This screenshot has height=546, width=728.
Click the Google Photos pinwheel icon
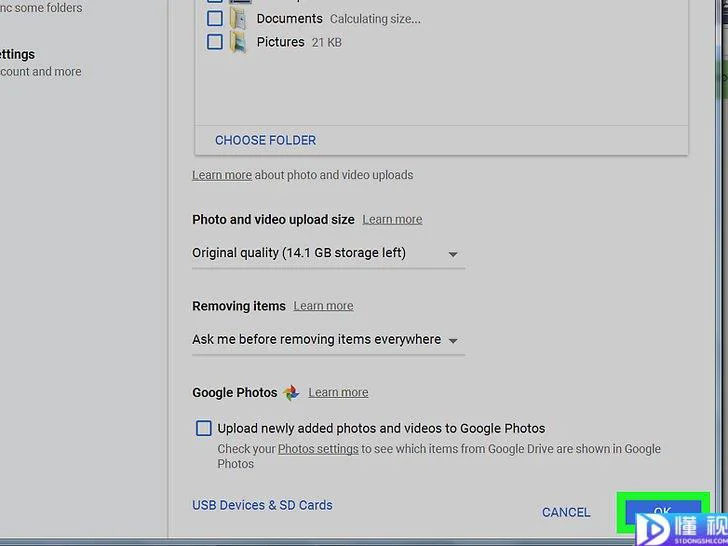(291, 393)
